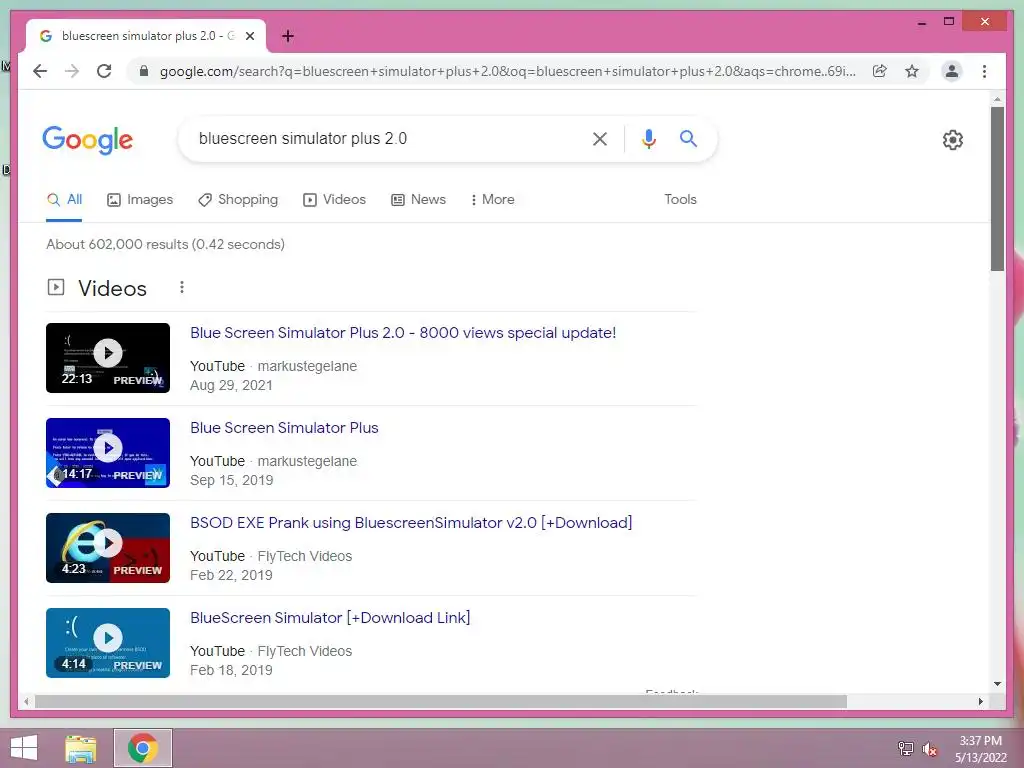This screenshot has height=768, width=1024.
Task: Open Chrome profile avatar menu
Action: point(952,71)
